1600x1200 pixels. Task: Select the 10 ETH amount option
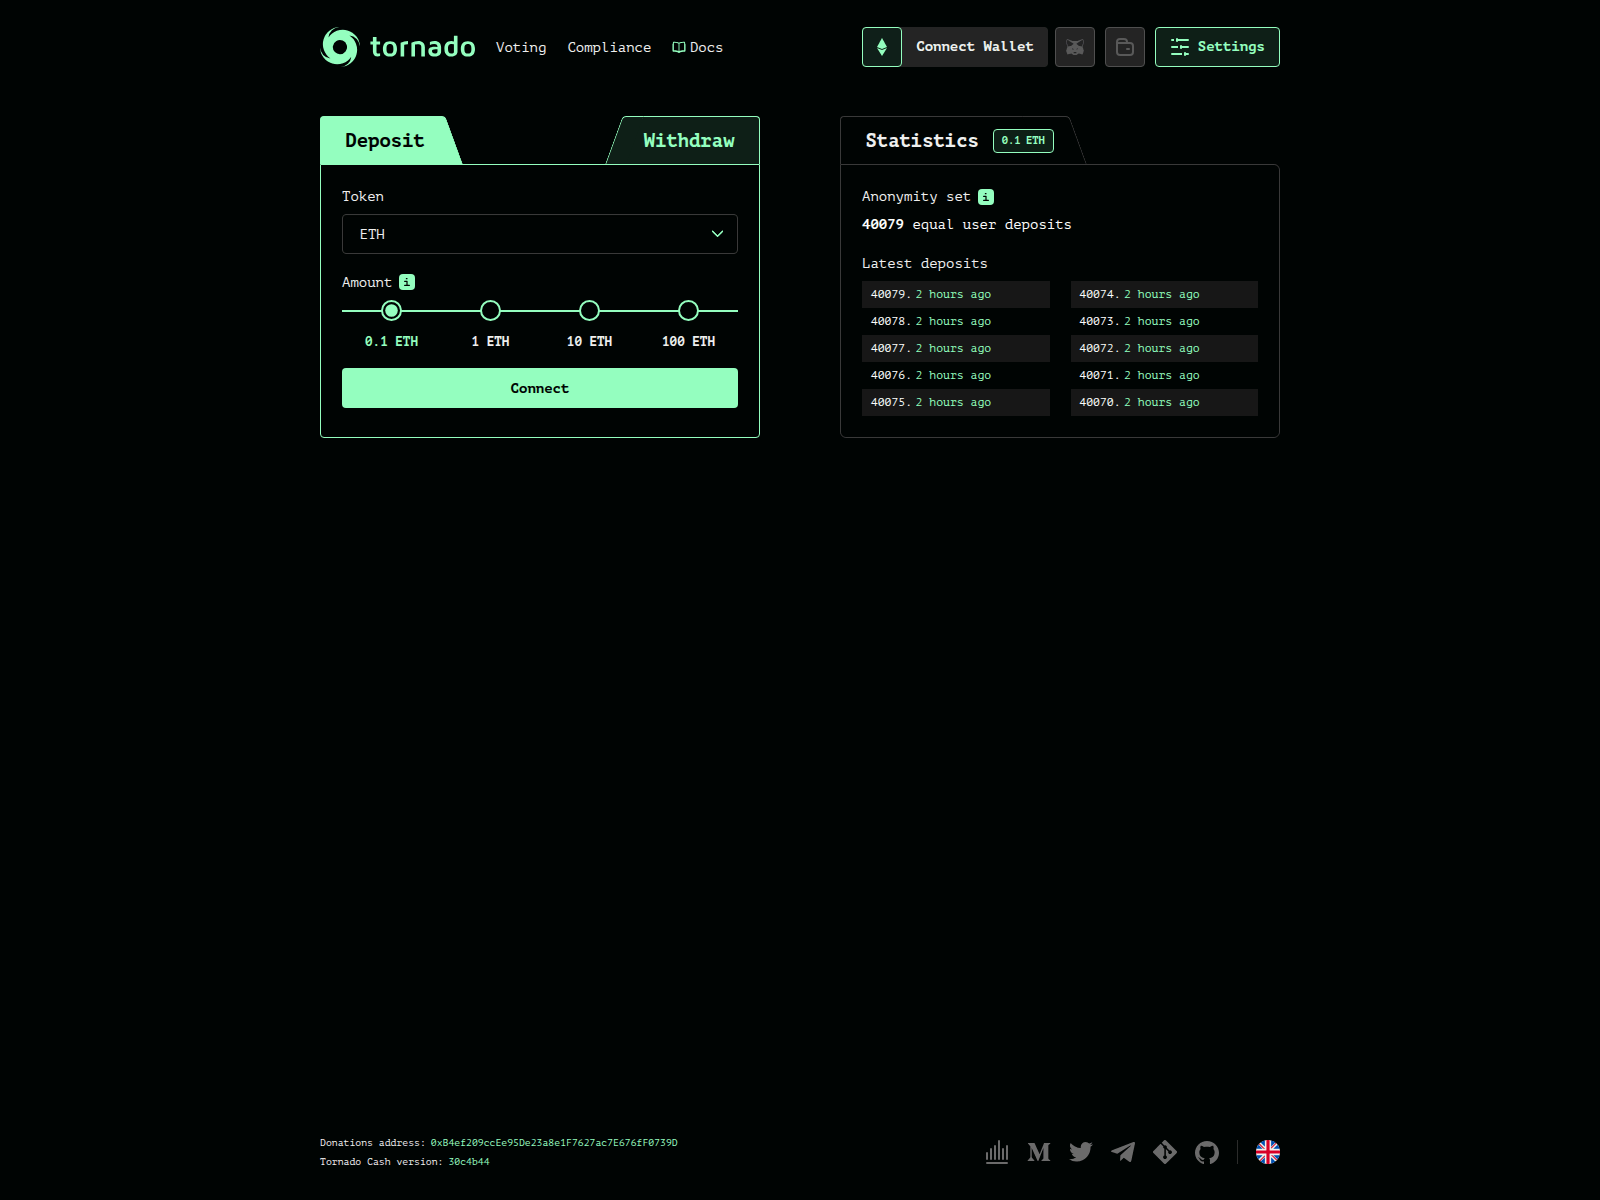tap(589, 311)
